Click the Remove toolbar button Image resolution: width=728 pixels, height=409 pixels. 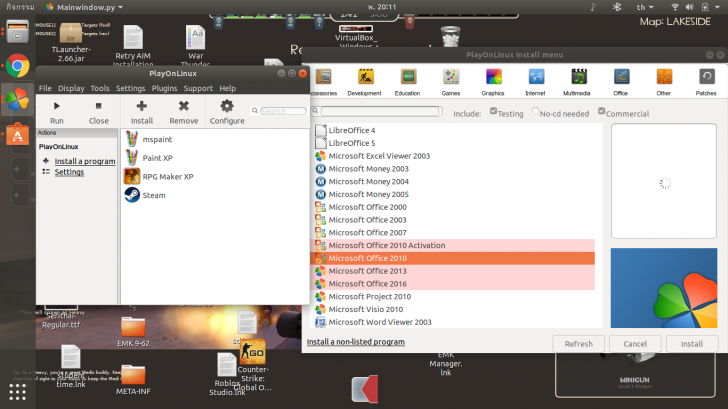(x=184, y=113)
